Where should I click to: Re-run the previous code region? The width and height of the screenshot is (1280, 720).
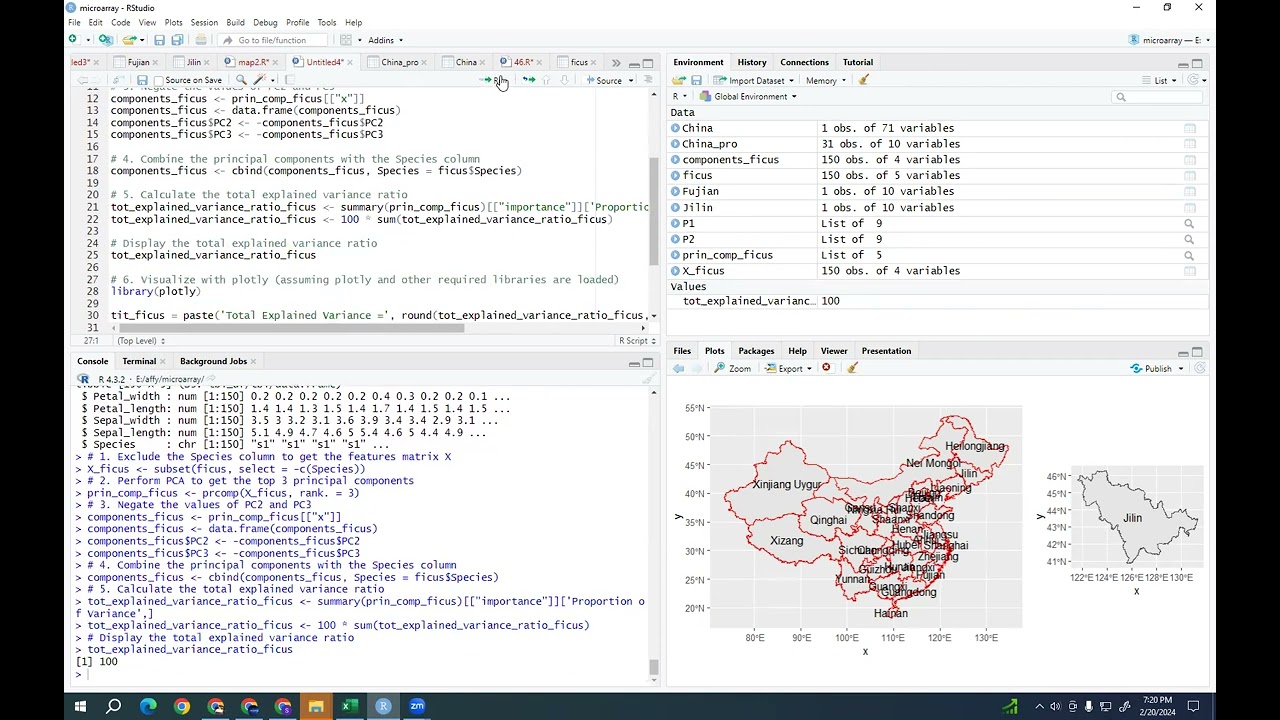click(529, 80)
